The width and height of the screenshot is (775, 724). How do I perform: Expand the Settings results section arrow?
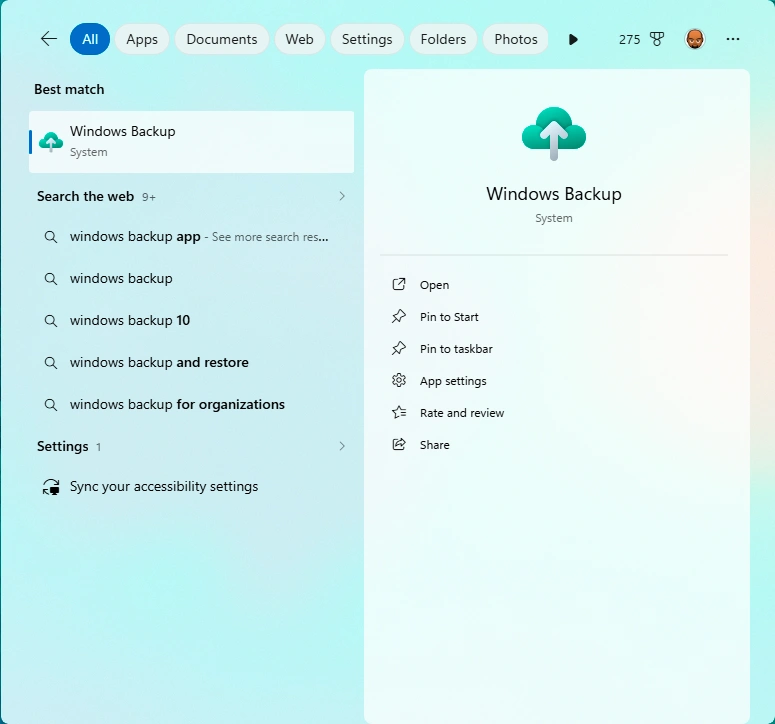click(342, 446)
